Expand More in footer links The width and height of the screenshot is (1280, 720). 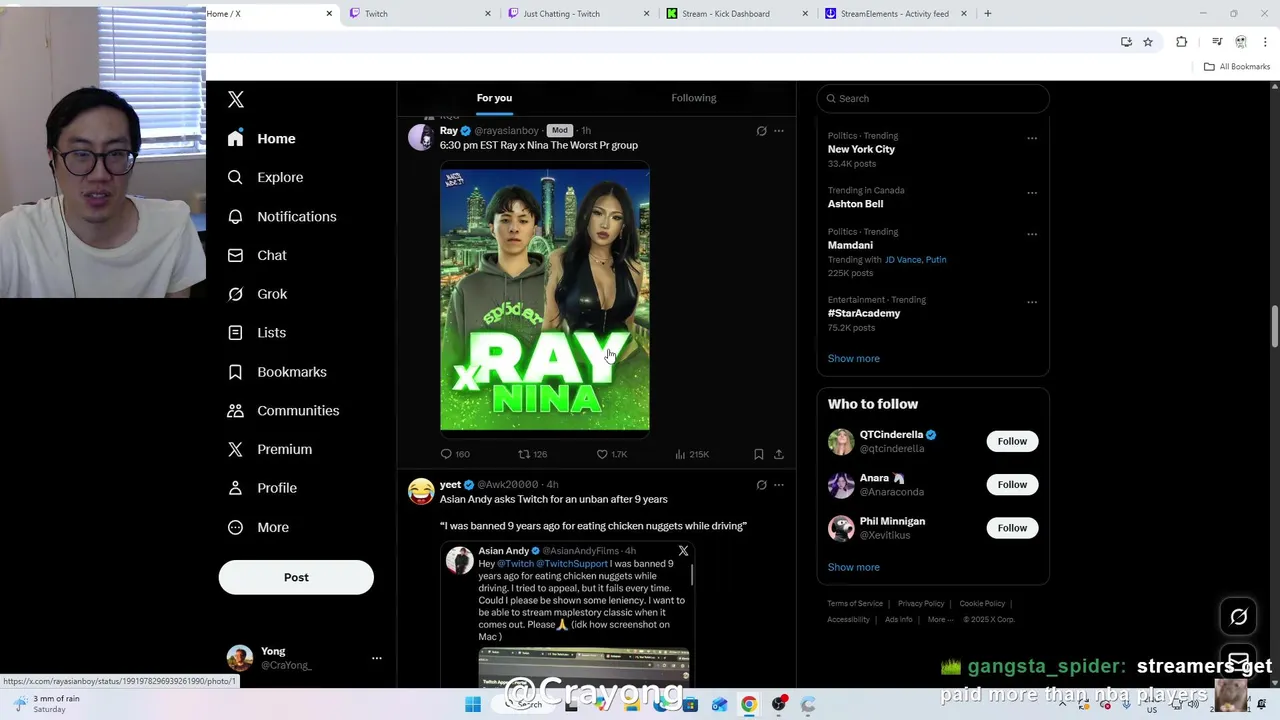point(940,619)
